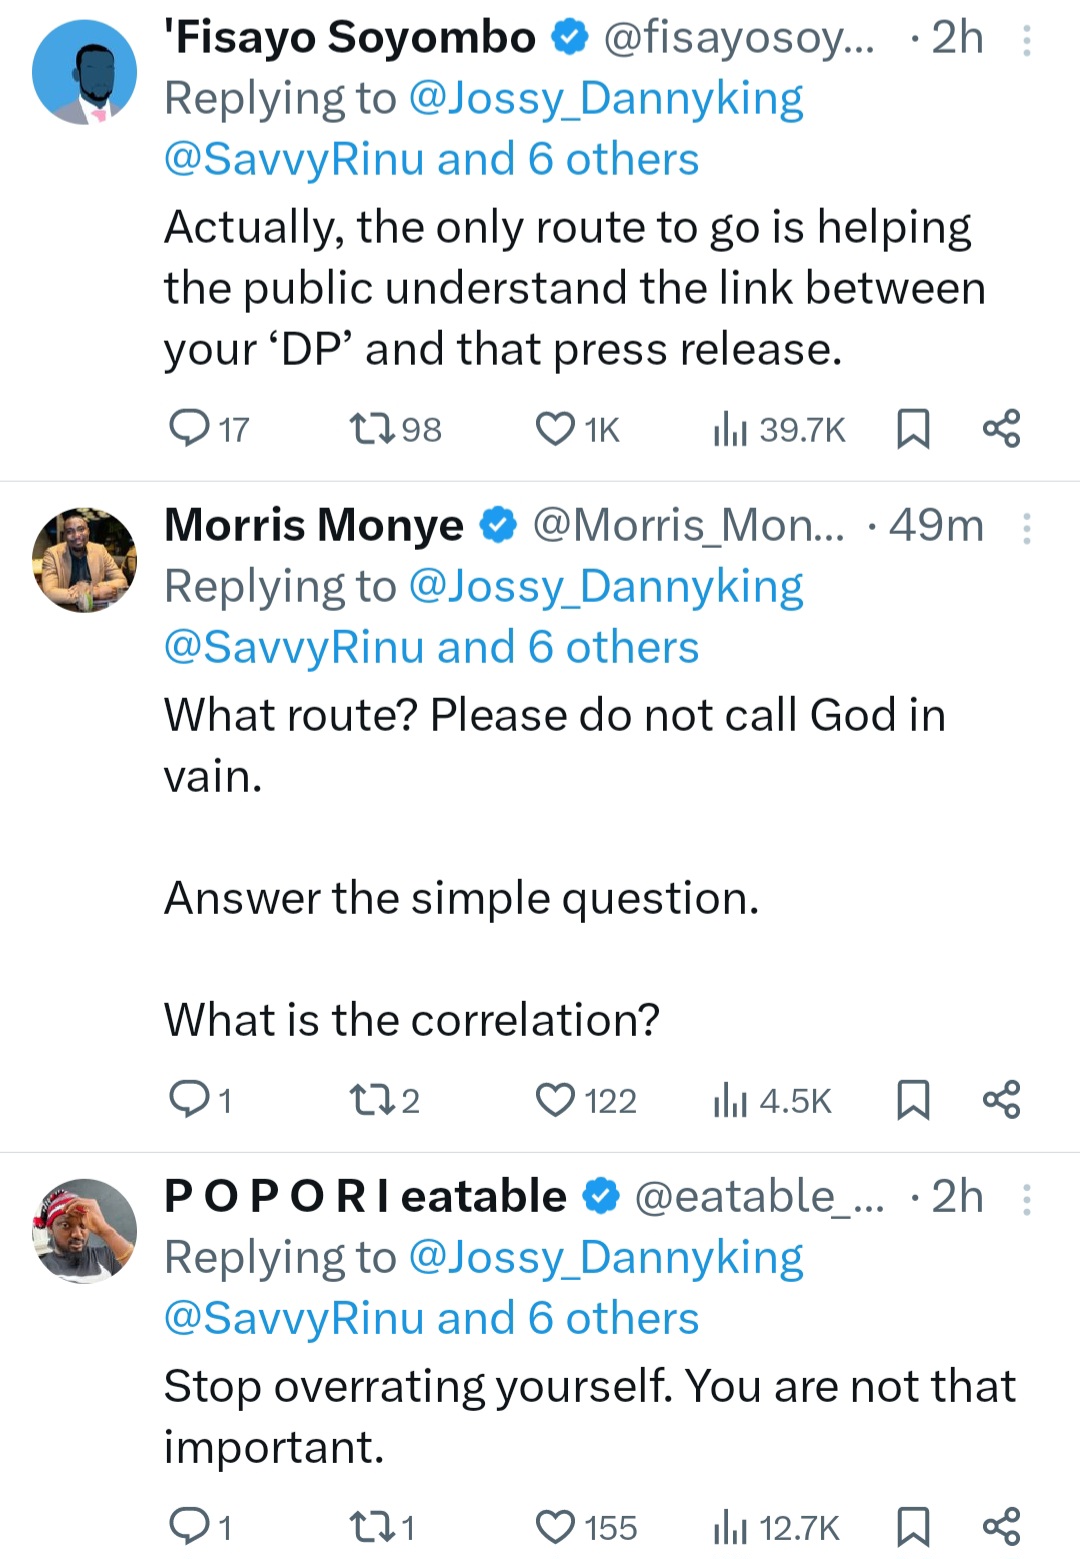The image size is (1080, 1559).
Task: Share Morris Monye's tweet
Action: pyautogui.click(x=1001, y=1100)
